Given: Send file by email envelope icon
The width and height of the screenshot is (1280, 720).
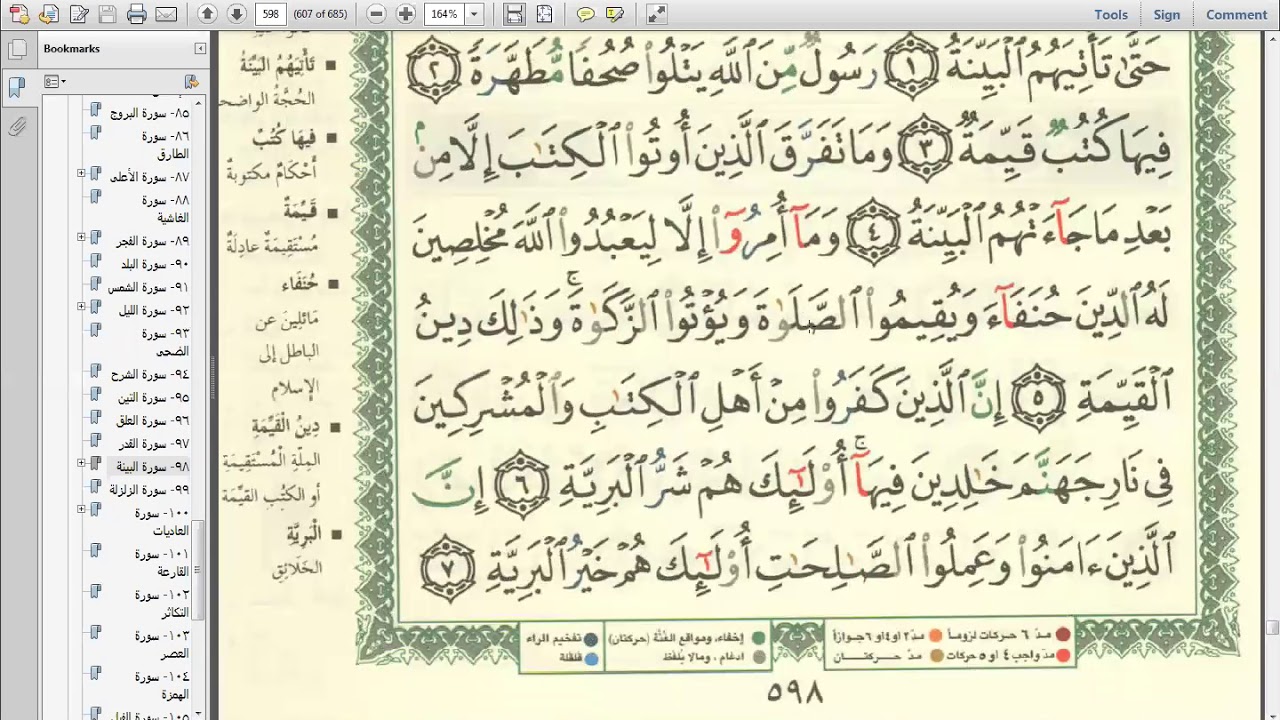Looking at the screenshot, I should (x=166, y=14).
